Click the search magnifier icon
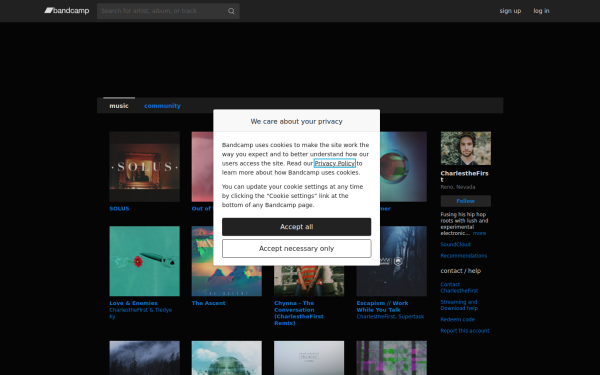The height and width of the screenshot is (375, 600). point(231,11)
